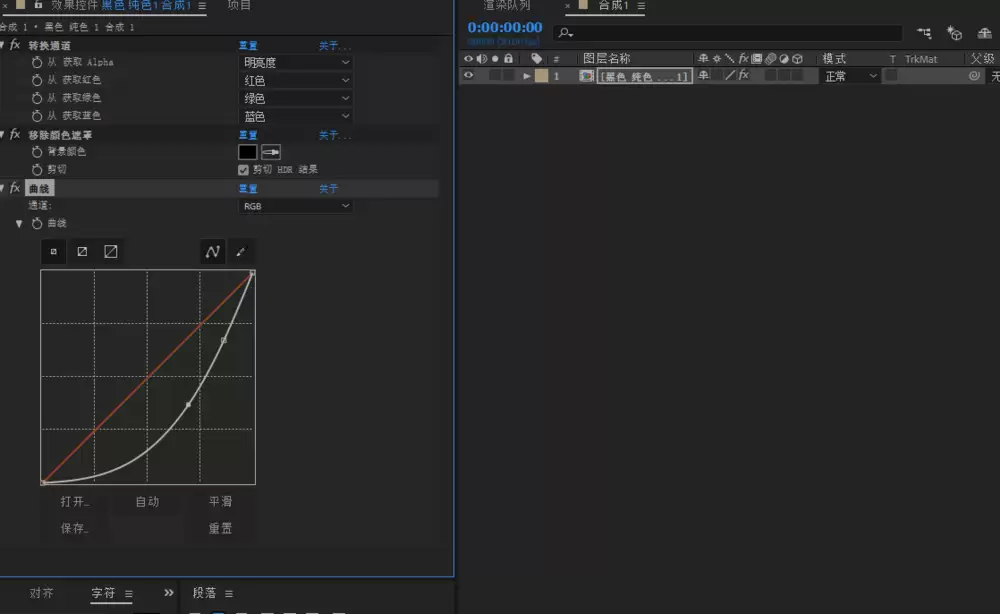
Task: Click the 0:00:00:00 current timecode
Action: 504,27
